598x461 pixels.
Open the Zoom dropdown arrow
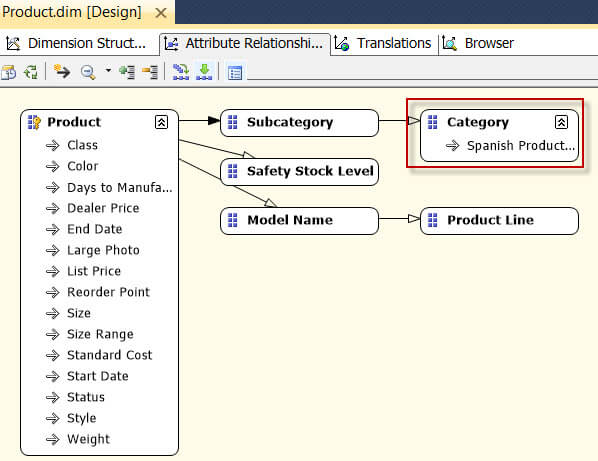(x=108, y=71)
